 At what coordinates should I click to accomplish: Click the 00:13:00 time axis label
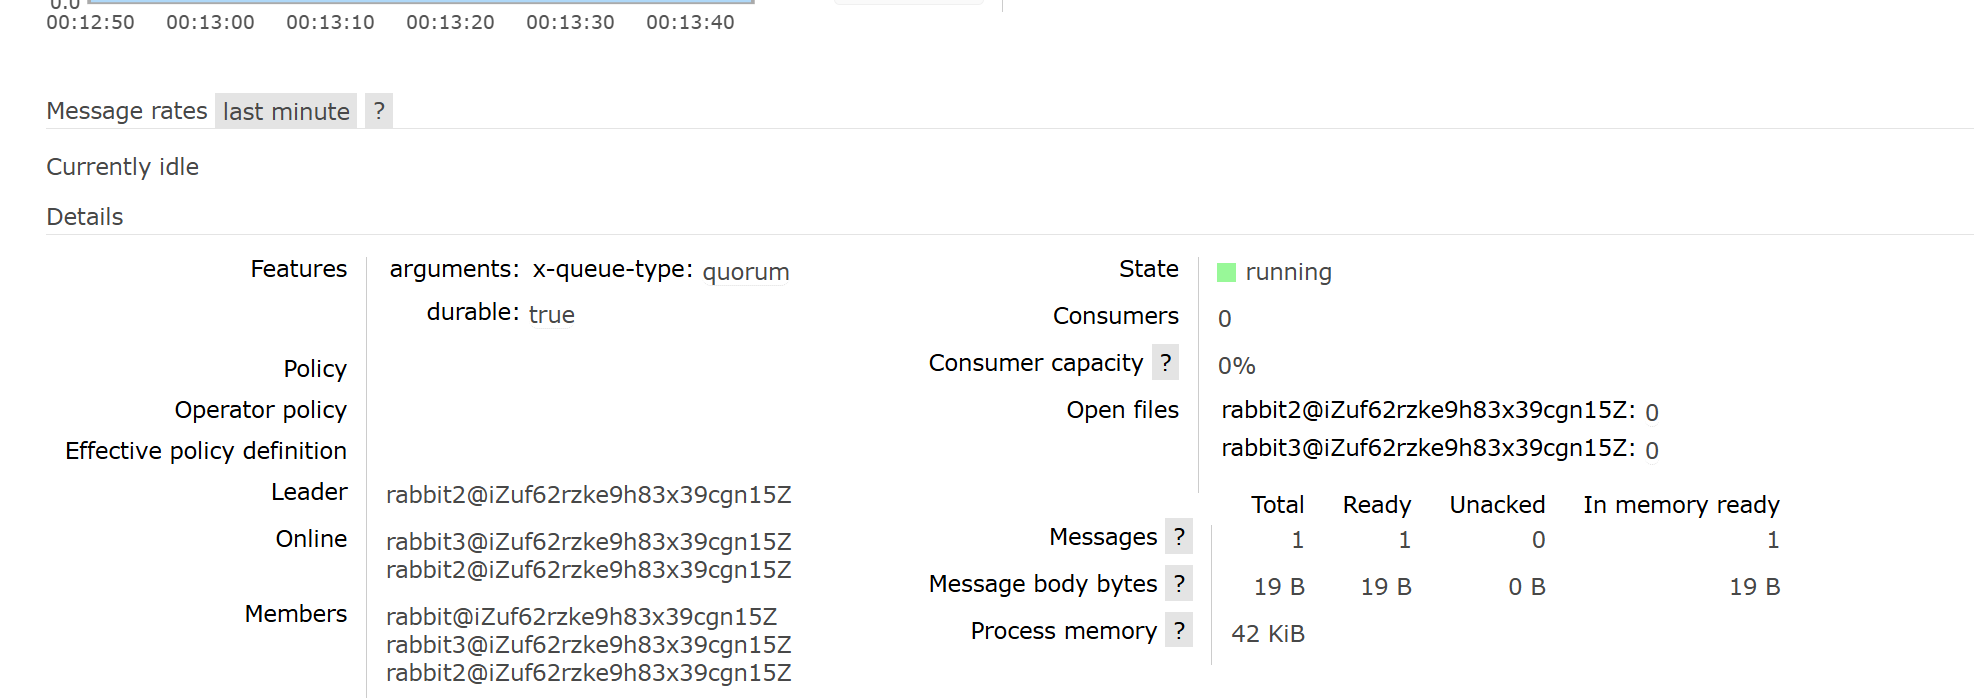click(210, 22)
